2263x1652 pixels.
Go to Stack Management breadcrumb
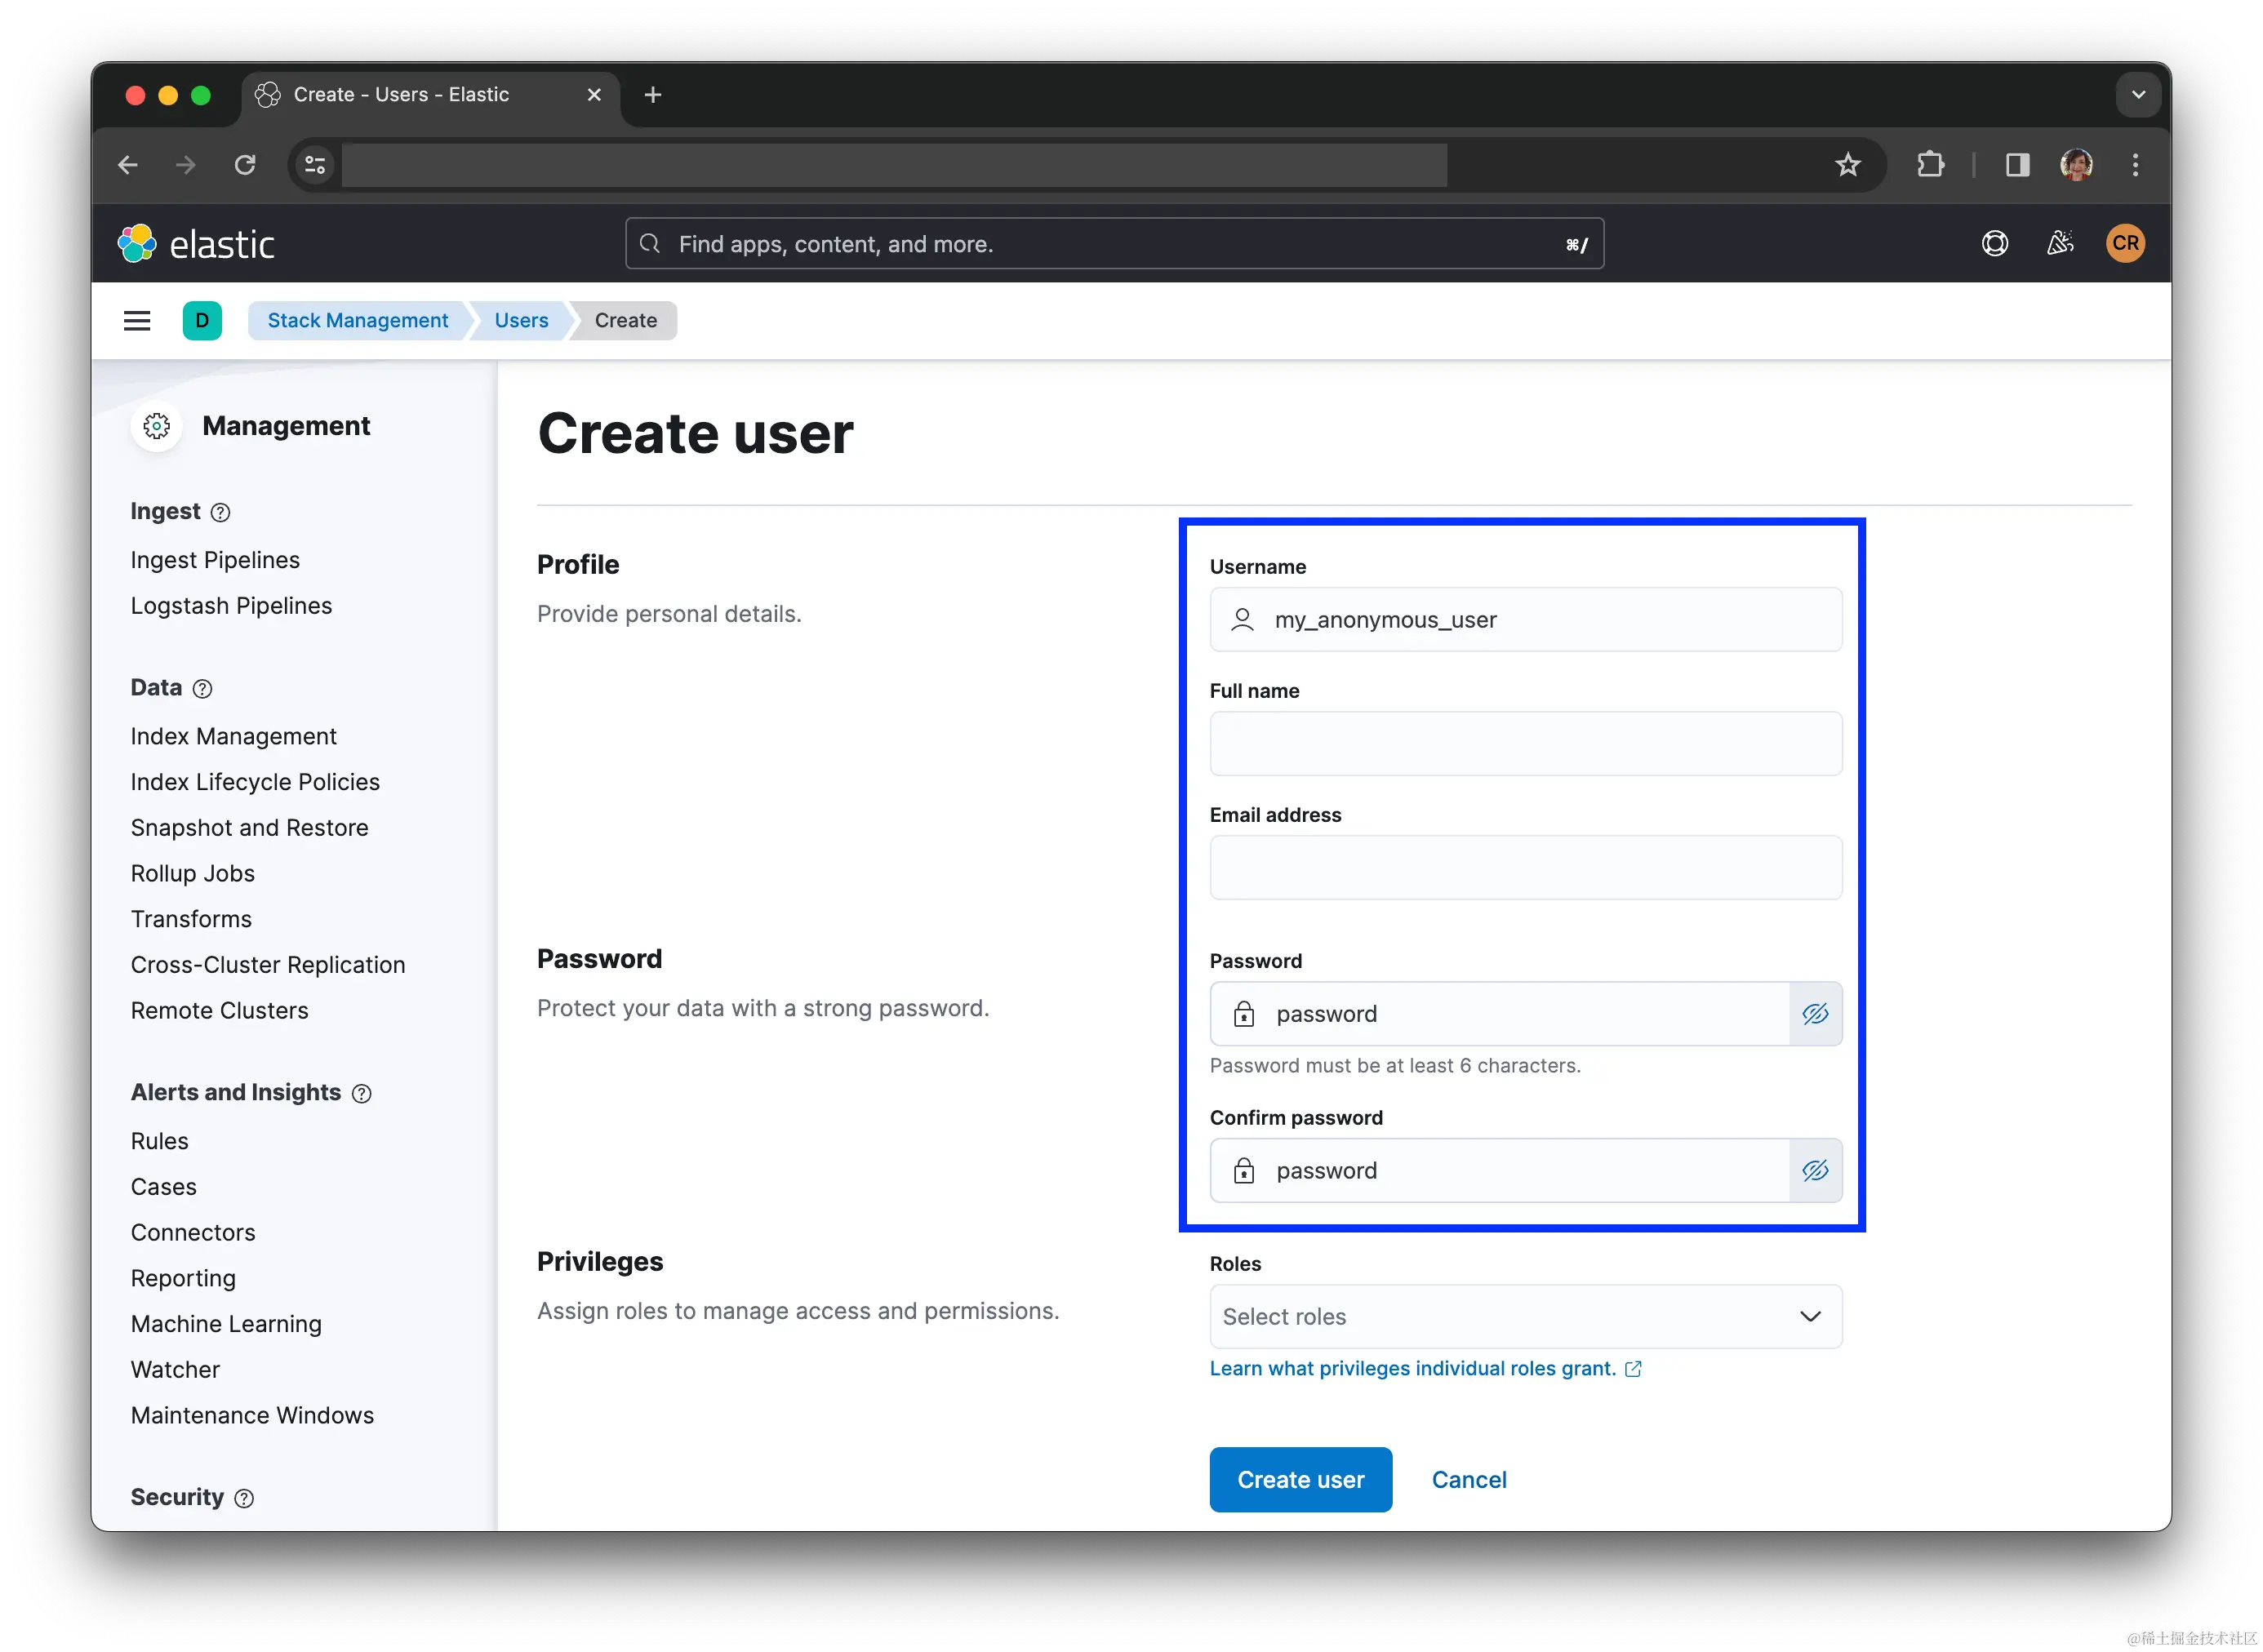(x=358, y=321)
